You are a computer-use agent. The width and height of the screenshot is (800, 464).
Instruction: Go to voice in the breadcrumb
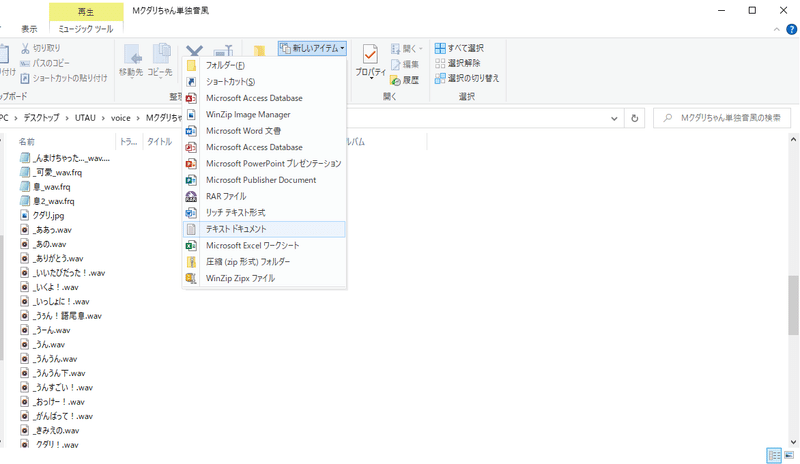coord(120,118)
